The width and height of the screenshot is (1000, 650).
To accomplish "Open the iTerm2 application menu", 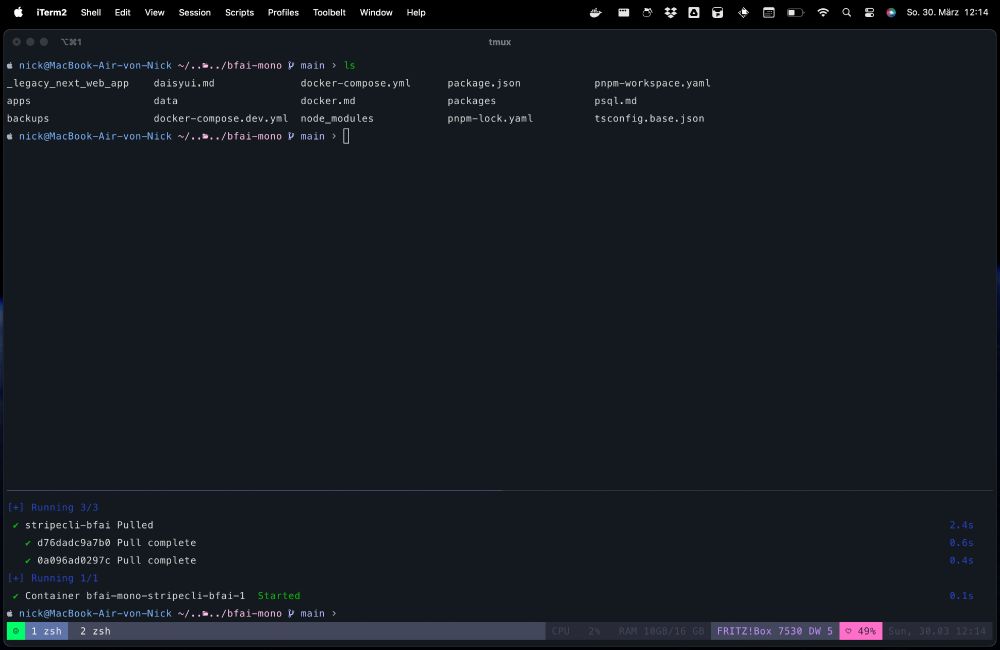I will click(52, 12).
